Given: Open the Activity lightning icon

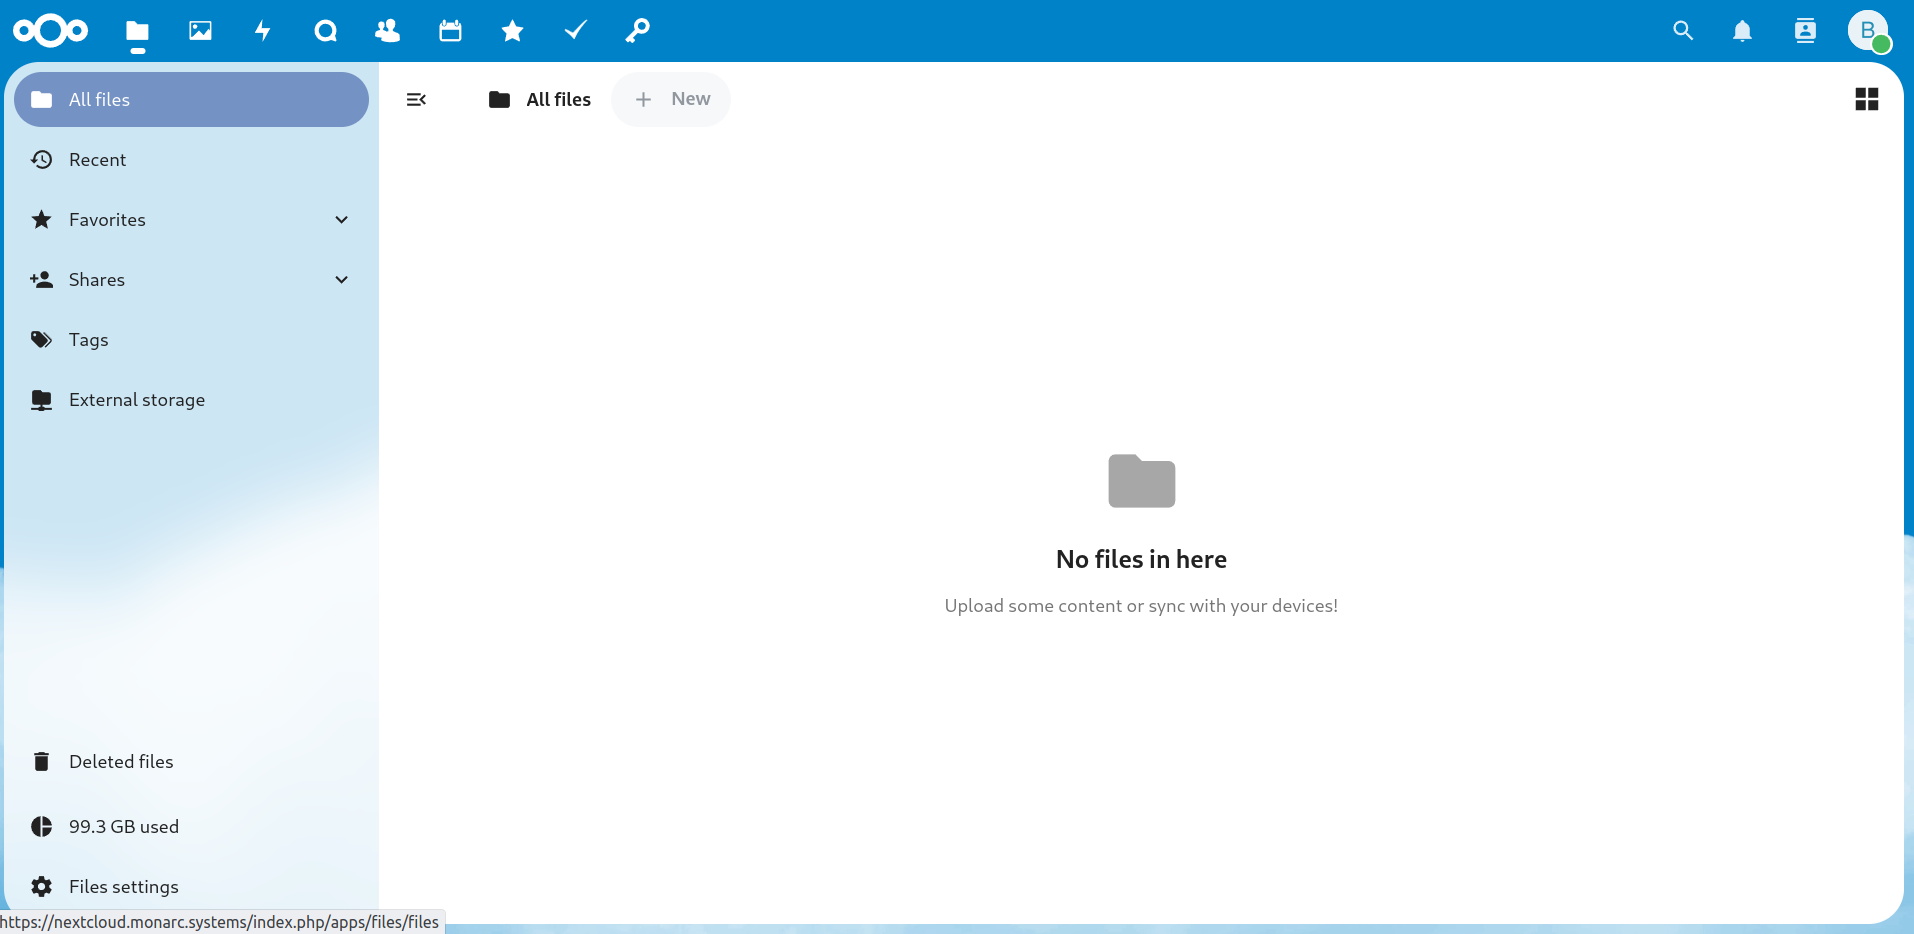Looking at the screenshot, I should point(263,31).
